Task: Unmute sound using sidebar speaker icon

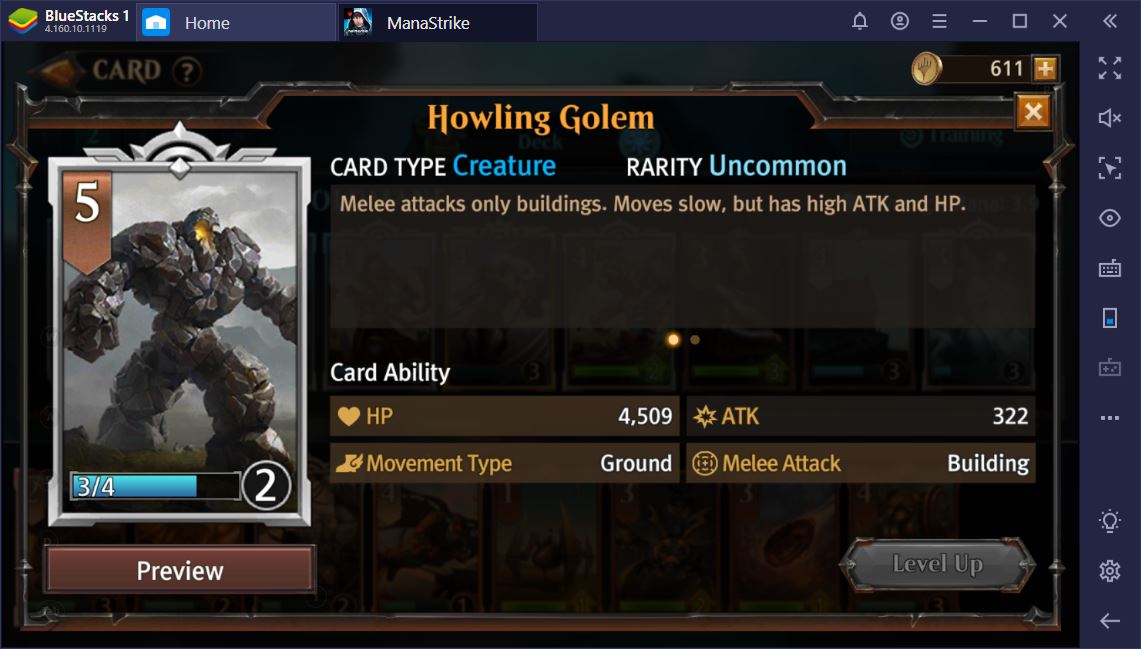Action: (x=1109, y=118)
